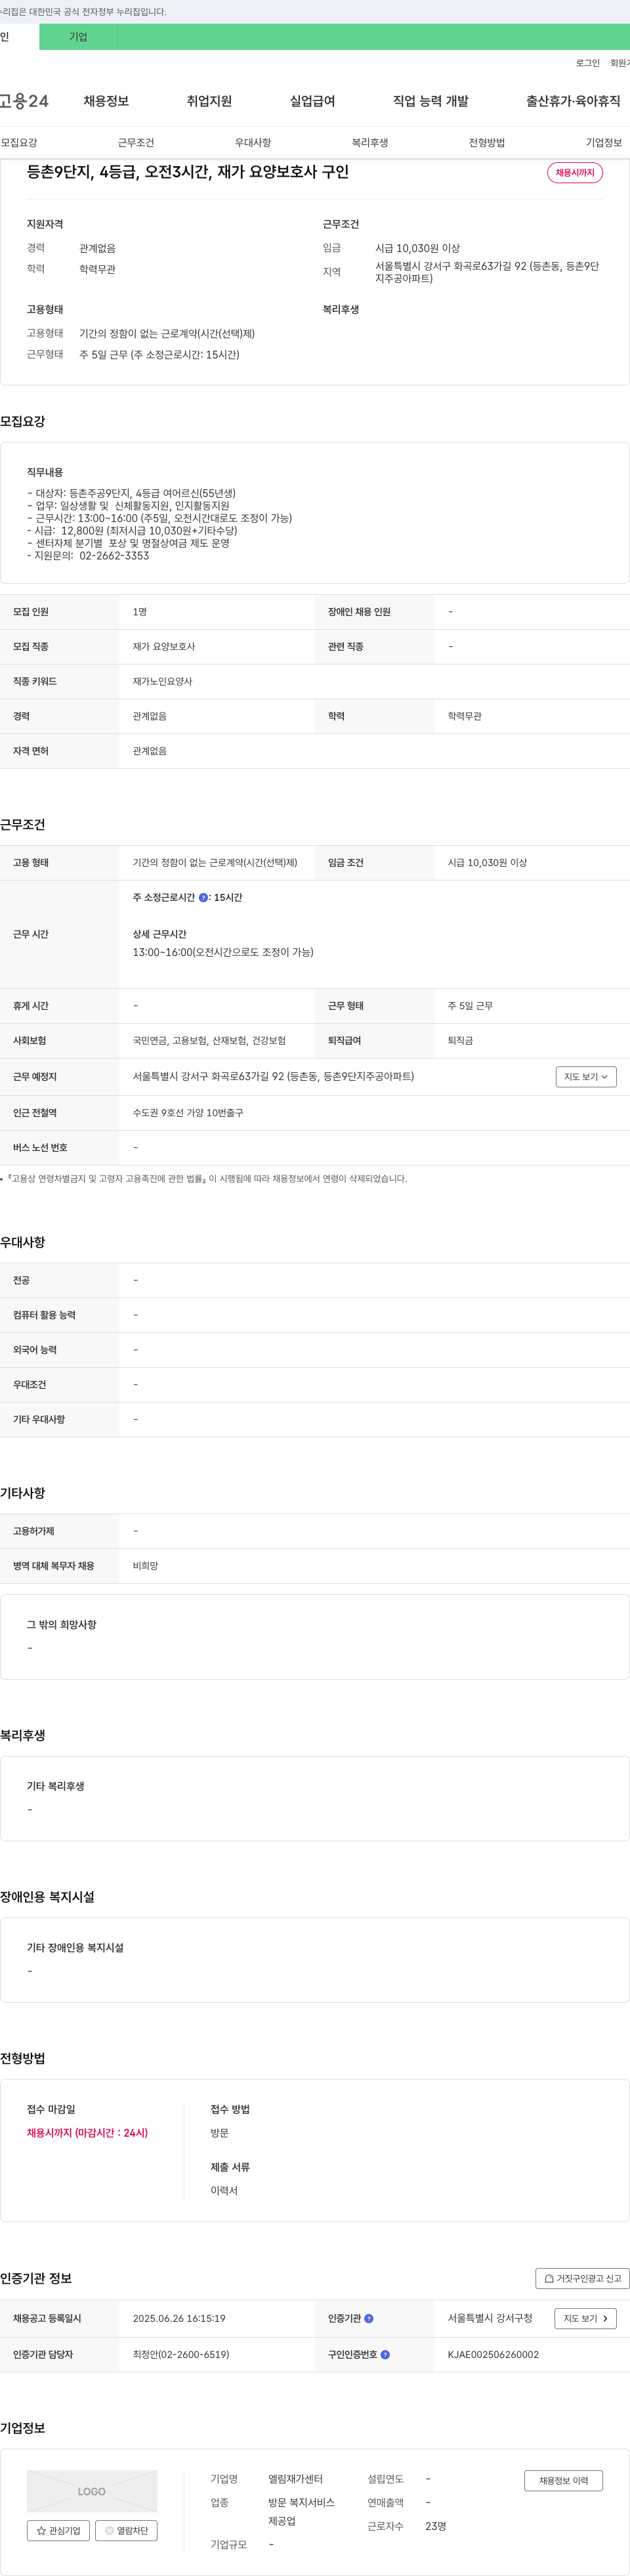Viewport: 630px width, 2576px height.
Task: Open the 로그인 link
Action: pyautogui.click(x=588, y=63)
